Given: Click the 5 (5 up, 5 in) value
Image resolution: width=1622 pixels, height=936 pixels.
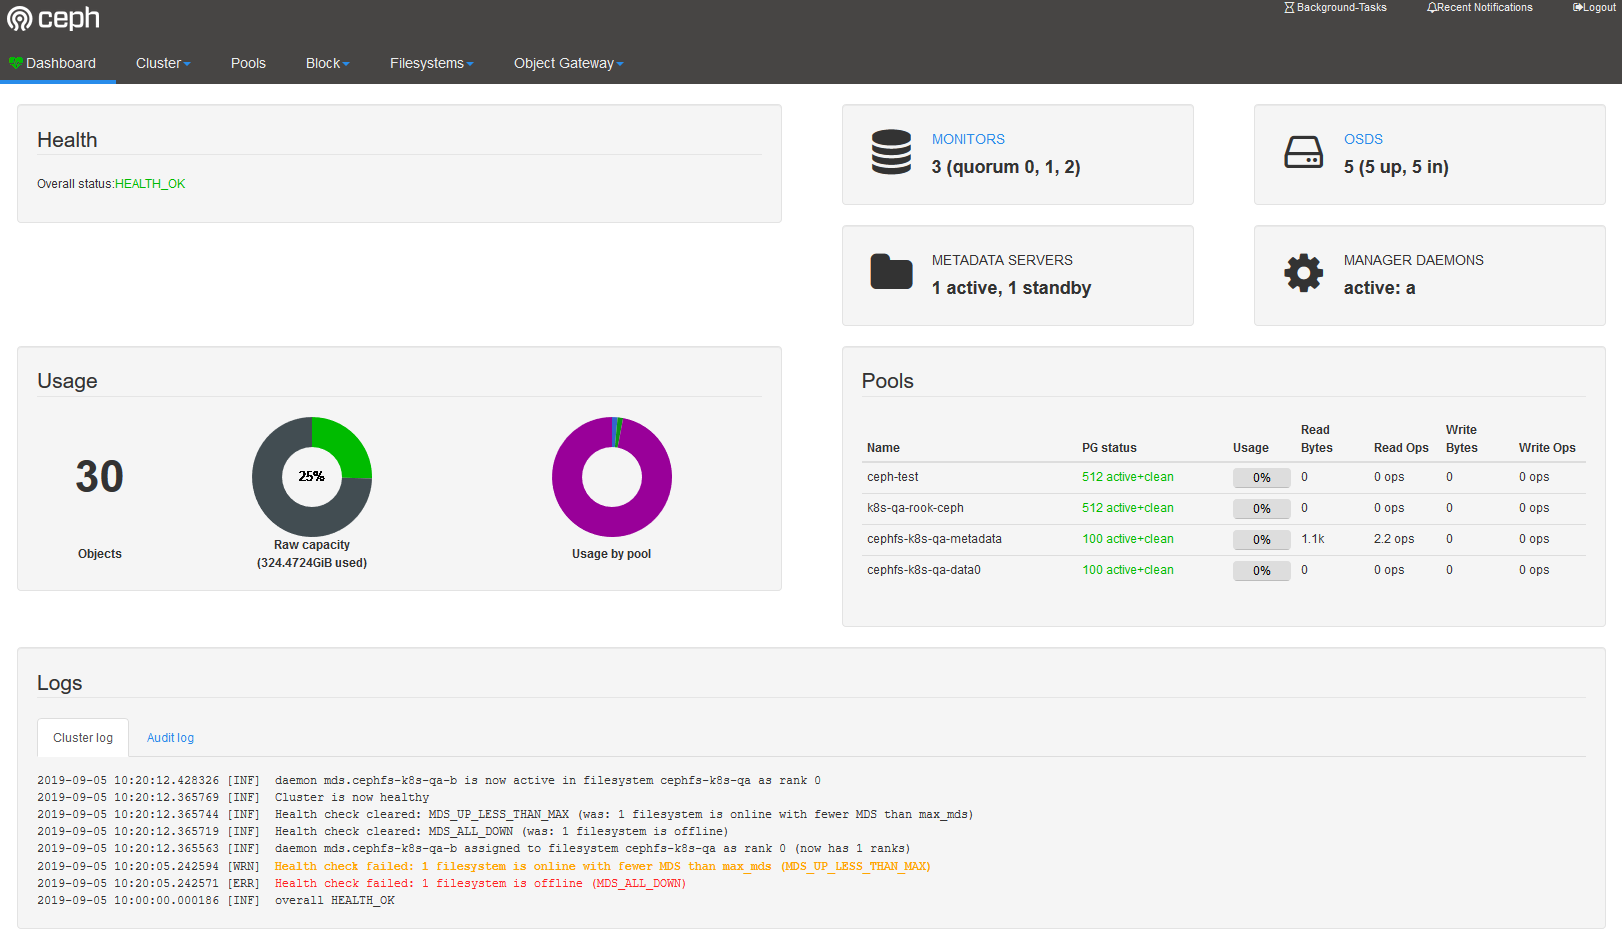Looking at the screenshot, I should click(1396, 167).
